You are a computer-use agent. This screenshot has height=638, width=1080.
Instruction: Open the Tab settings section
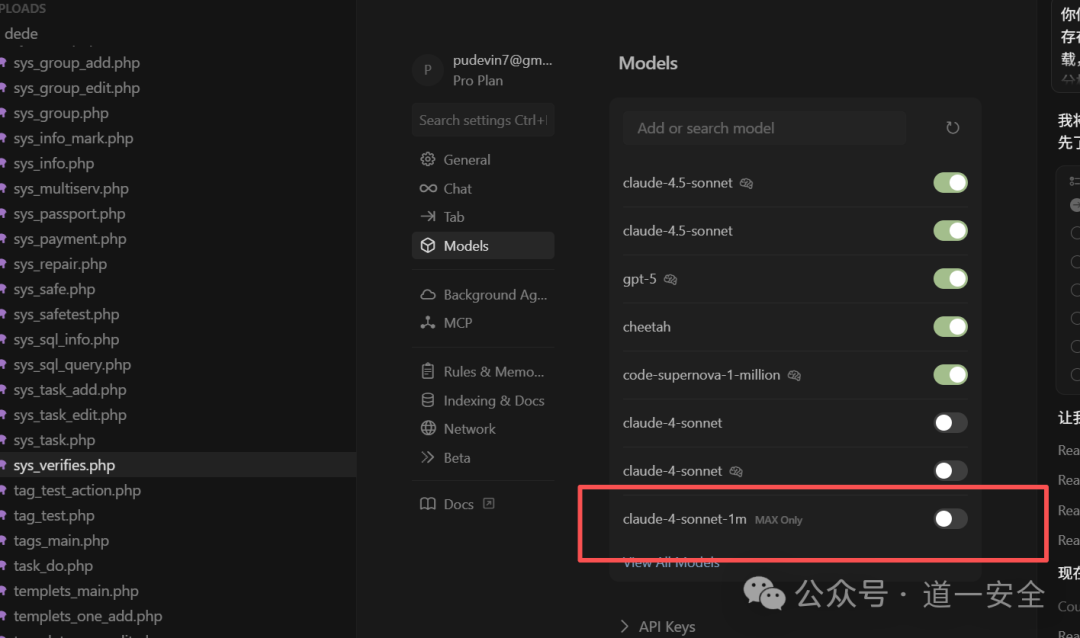(x=454, y=216)
